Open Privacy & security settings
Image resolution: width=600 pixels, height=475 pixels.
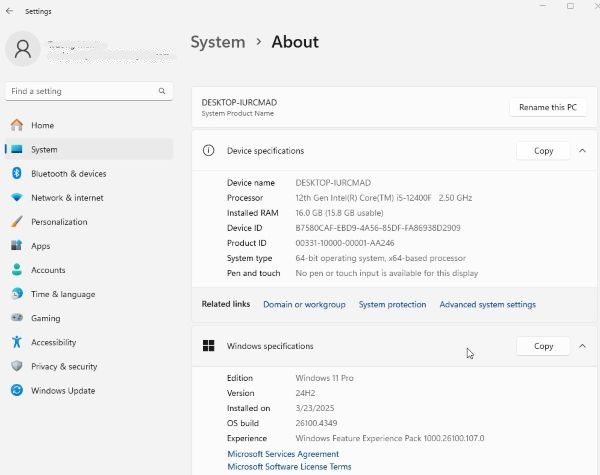(89, 366)
